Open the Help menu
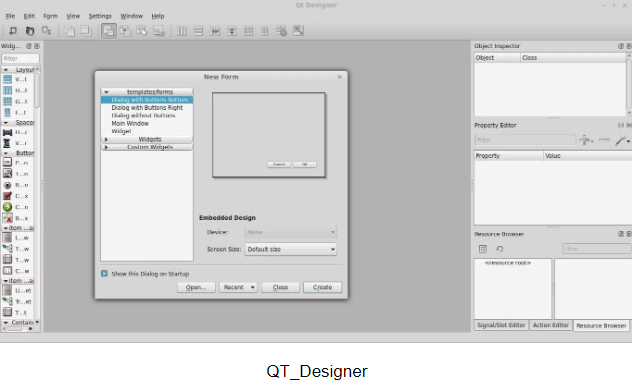 coord(158,16)
